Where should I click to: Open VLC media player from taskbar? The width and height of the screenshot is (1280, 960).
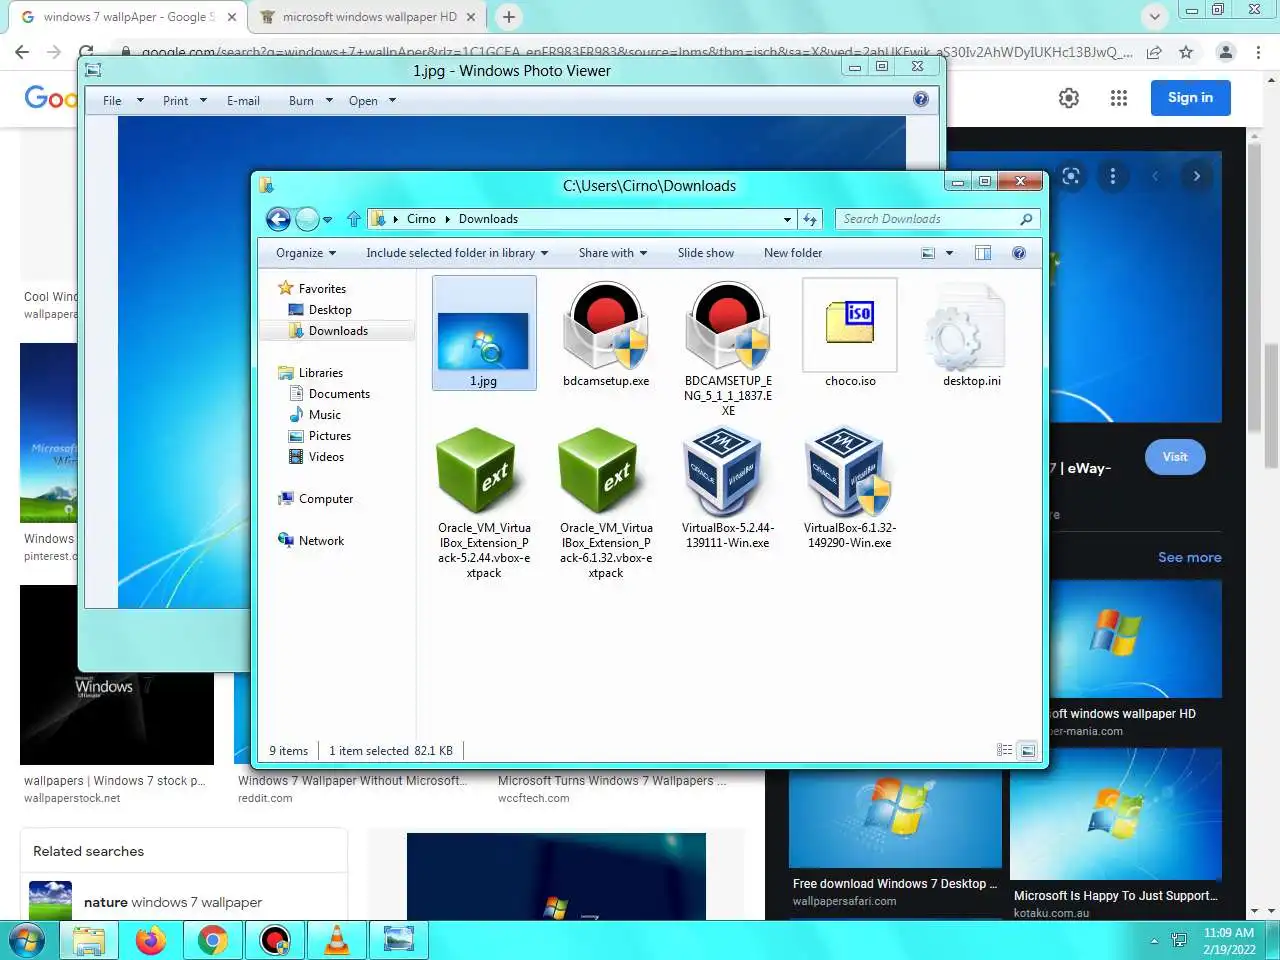pos(337,940)
